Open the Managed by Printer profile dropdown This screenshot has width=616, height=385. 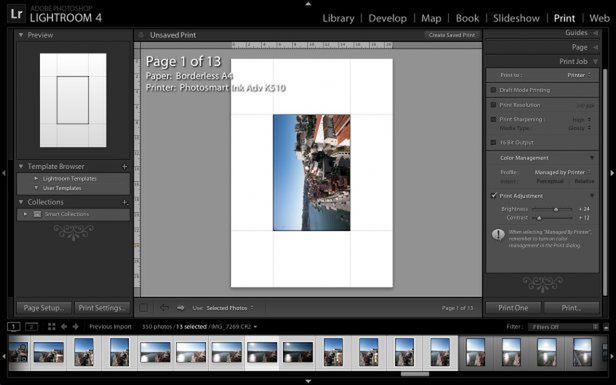click(563, 172)
